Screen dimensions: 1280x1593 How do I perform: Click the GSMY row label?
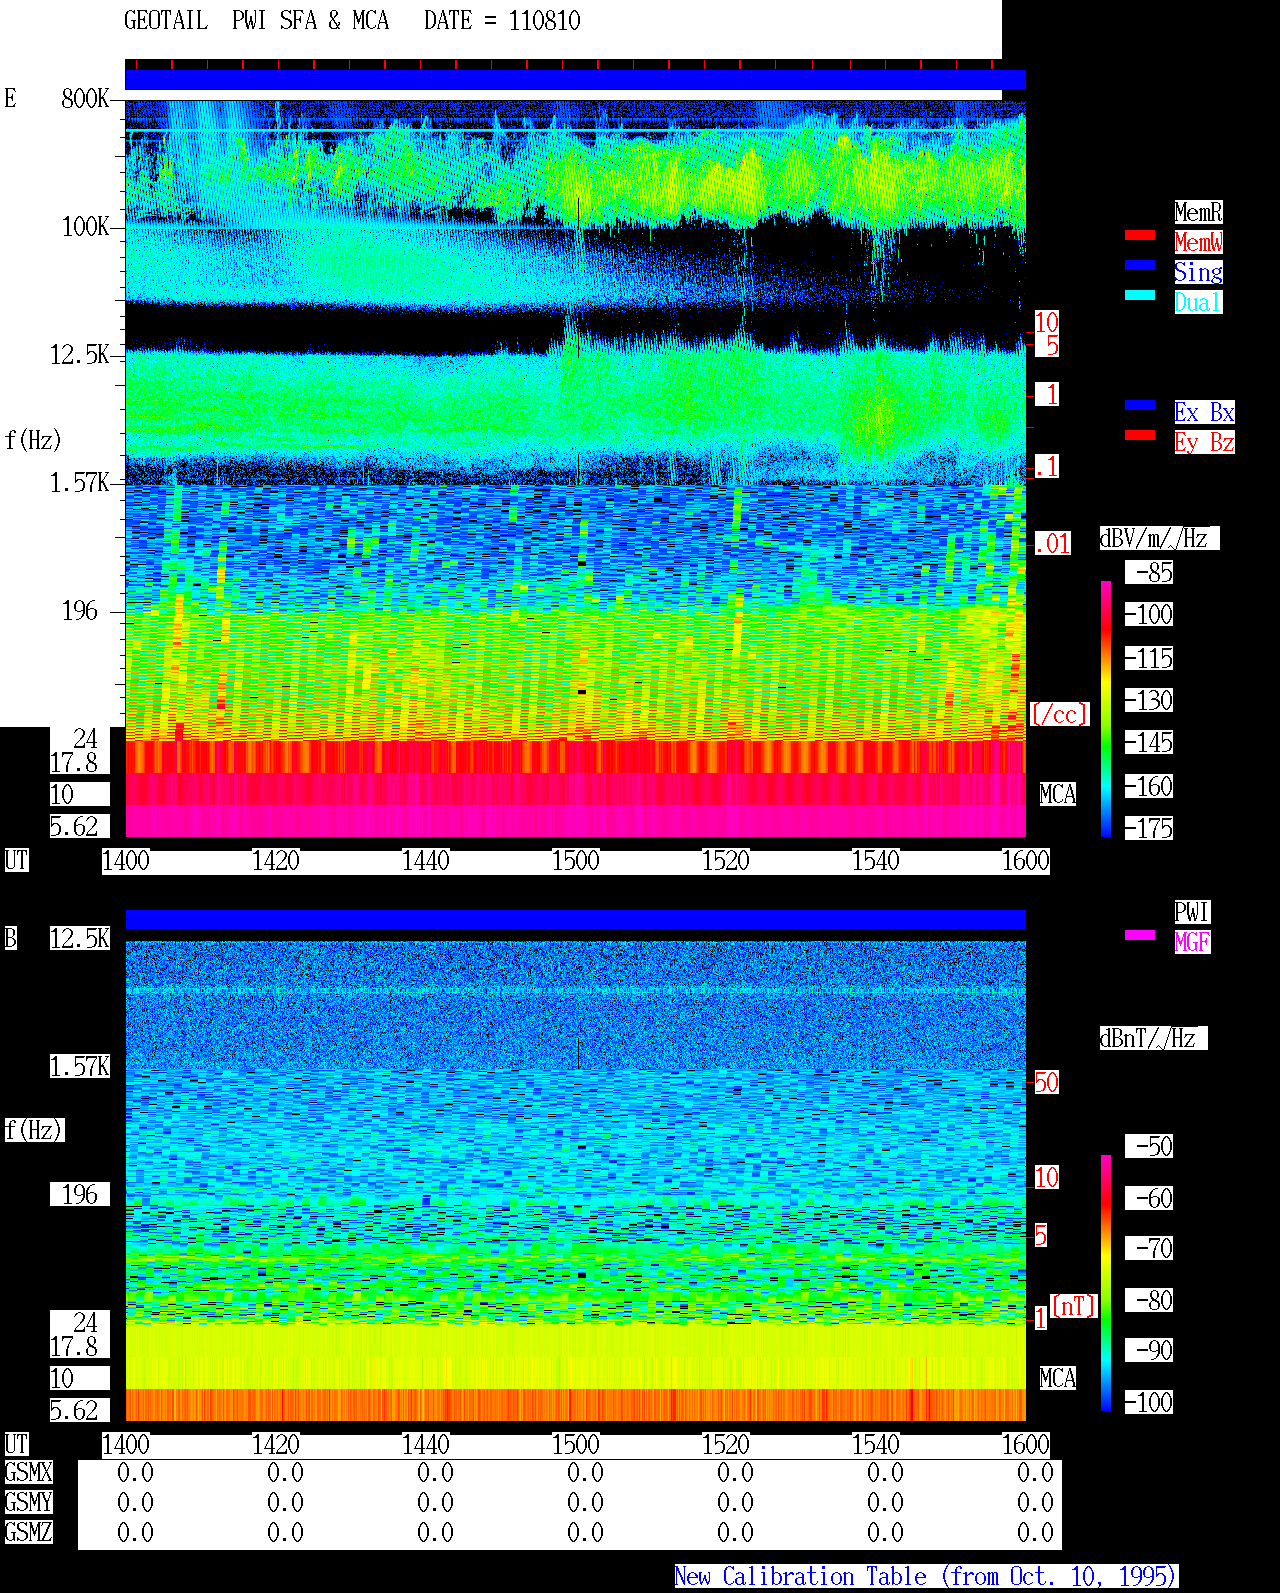coord(28,1502)
